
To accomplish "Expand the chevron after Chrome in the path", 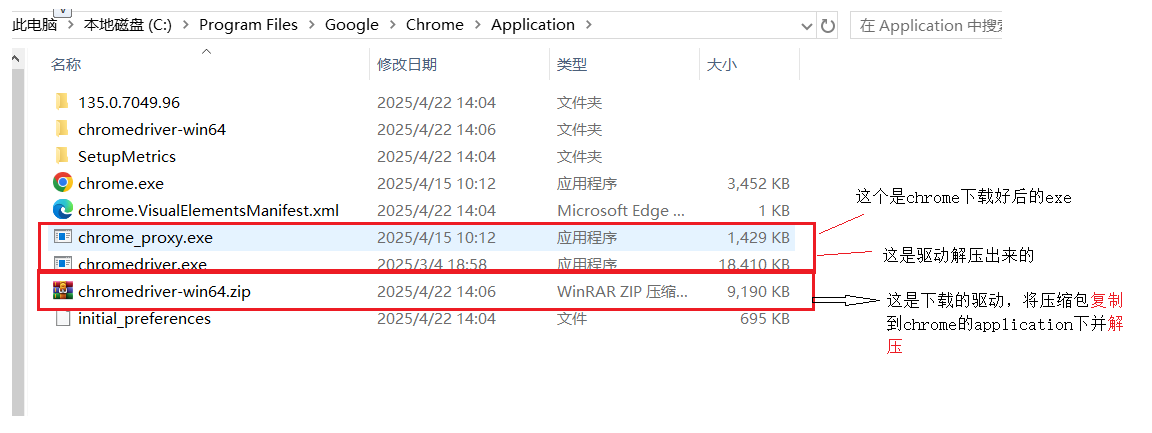I will (x=477, y=25).
